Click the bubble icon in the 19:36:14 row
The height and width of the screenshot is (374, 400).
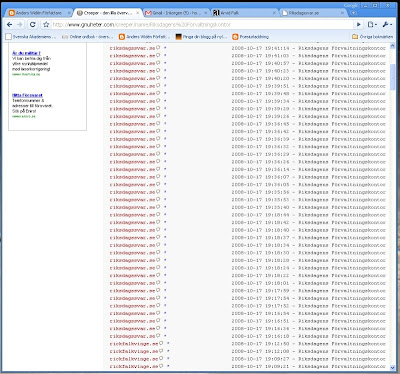pyautogui.click(x=158, y=169)
